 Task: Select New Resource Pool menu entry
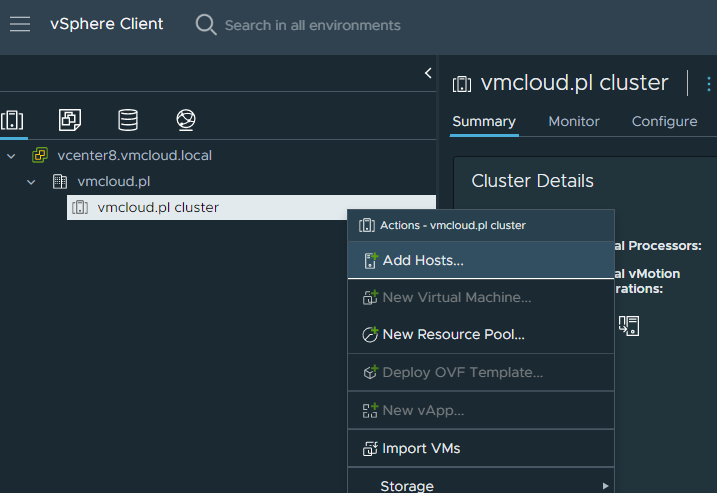tap(453, 335)
